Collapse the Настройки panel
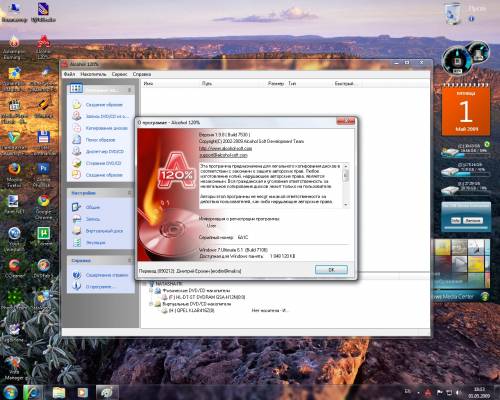 click(130, 193)
